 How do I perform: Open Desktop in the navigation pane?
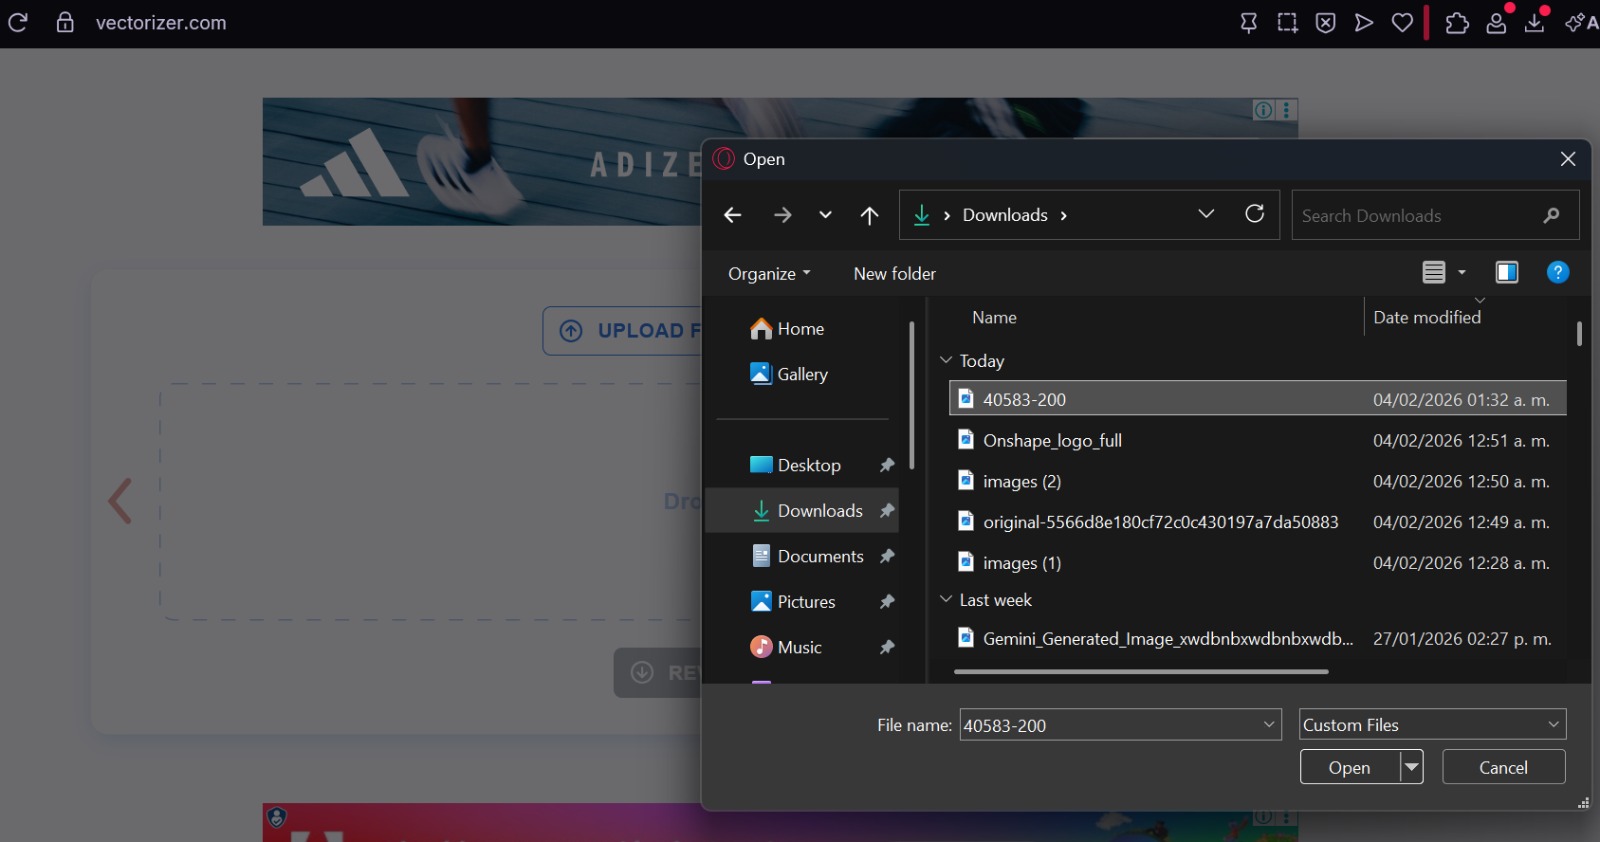[795, 465]
